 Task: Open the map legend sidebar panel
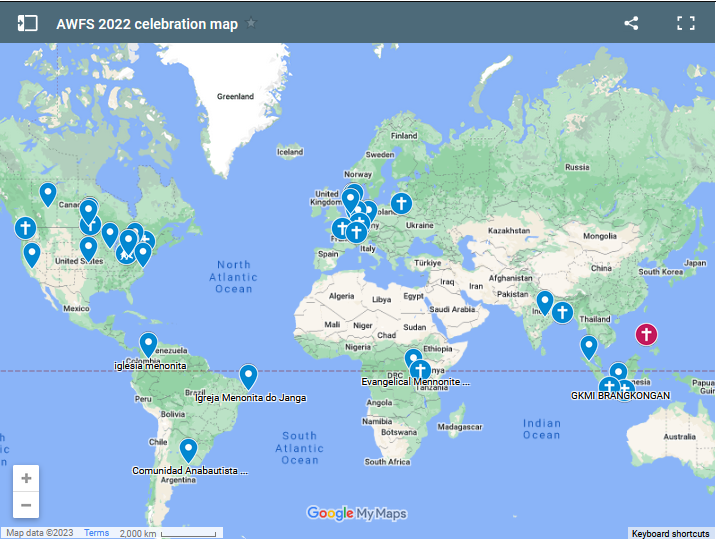[x=28, y=23]
